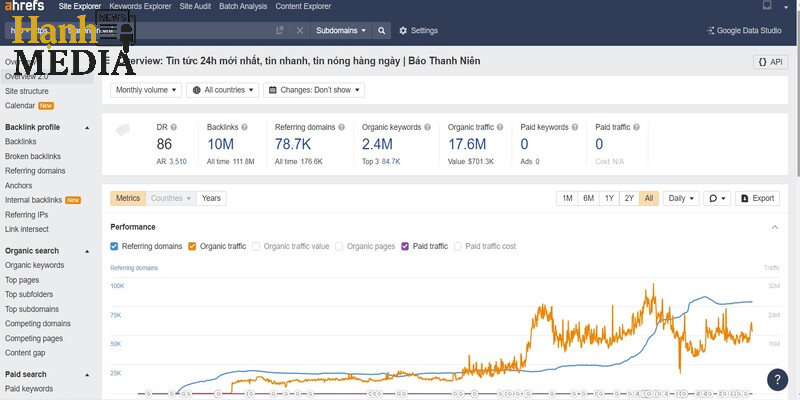Set chart range to 1Y

pyautogui.click(x=609, y=198)
